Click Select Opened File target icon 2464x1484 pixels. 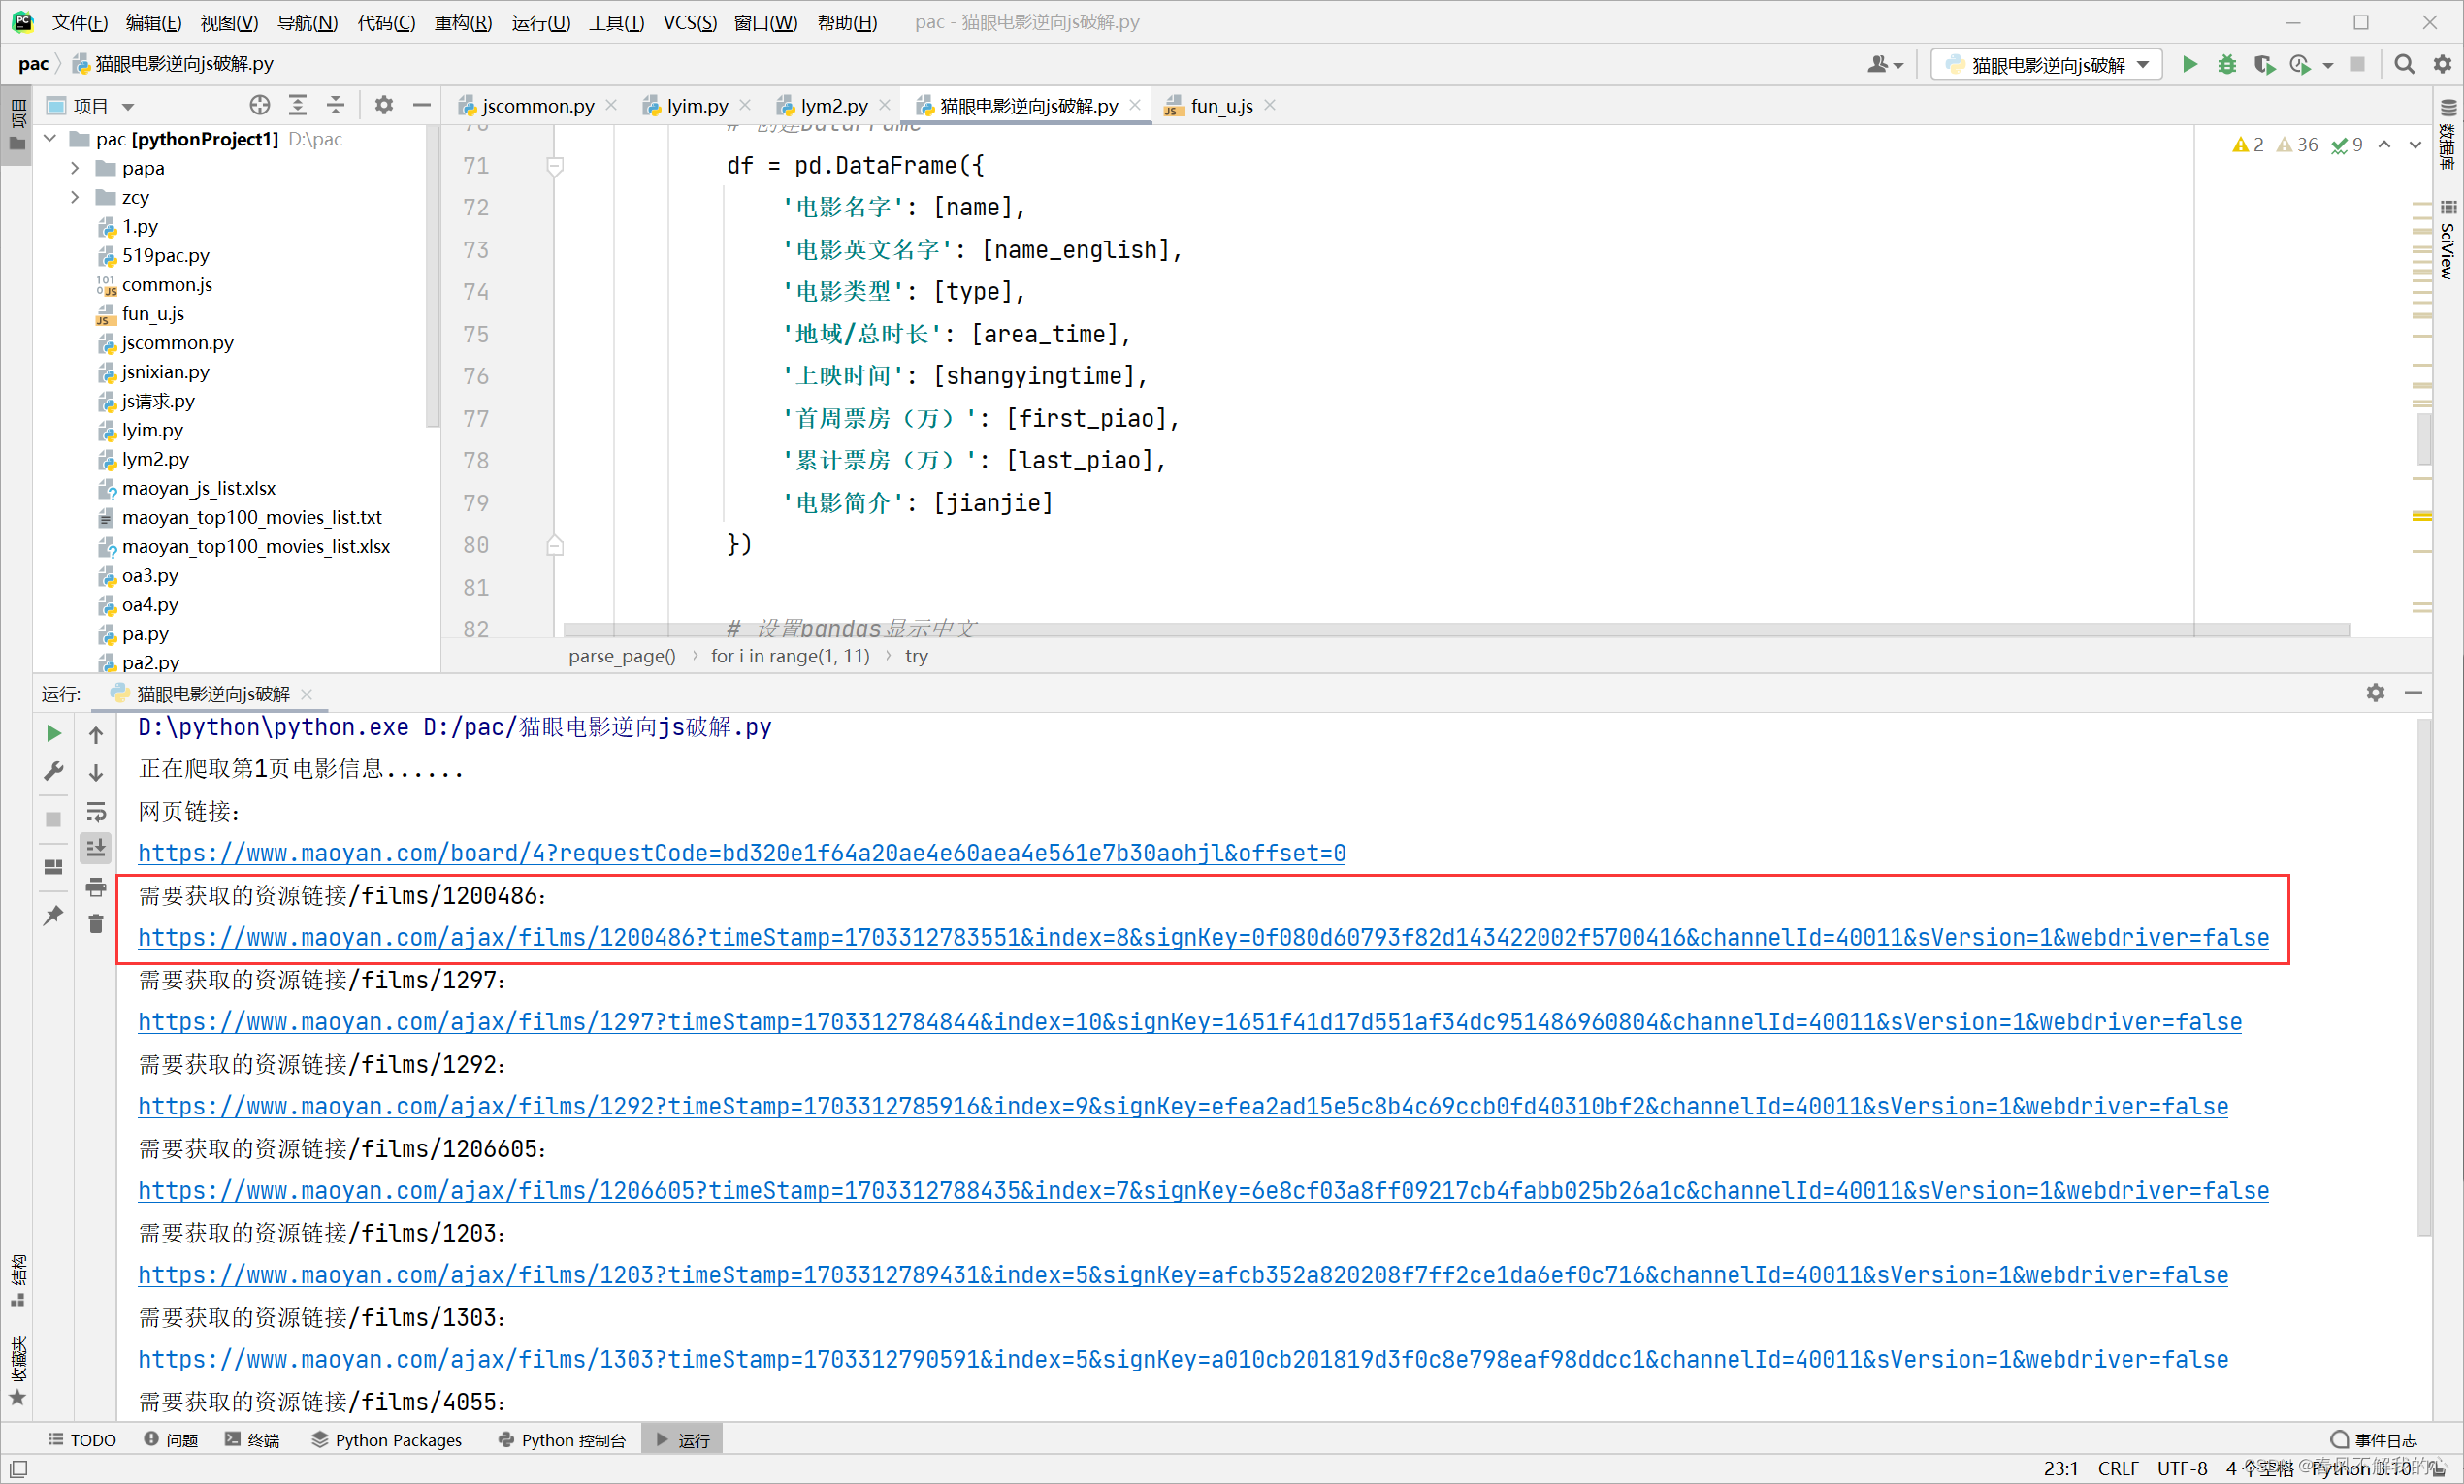(x=260, y=105)
